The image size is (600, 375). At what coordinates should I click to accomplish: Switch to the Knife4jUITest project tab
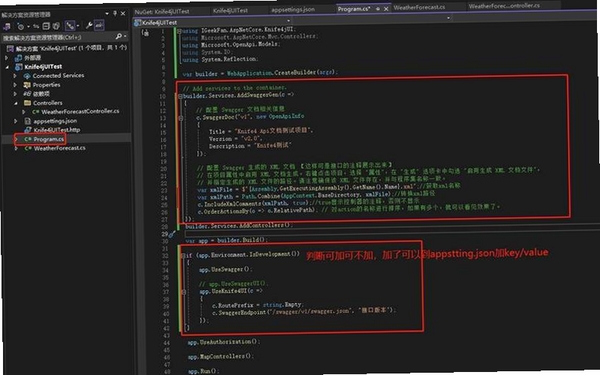click(230, 11)
